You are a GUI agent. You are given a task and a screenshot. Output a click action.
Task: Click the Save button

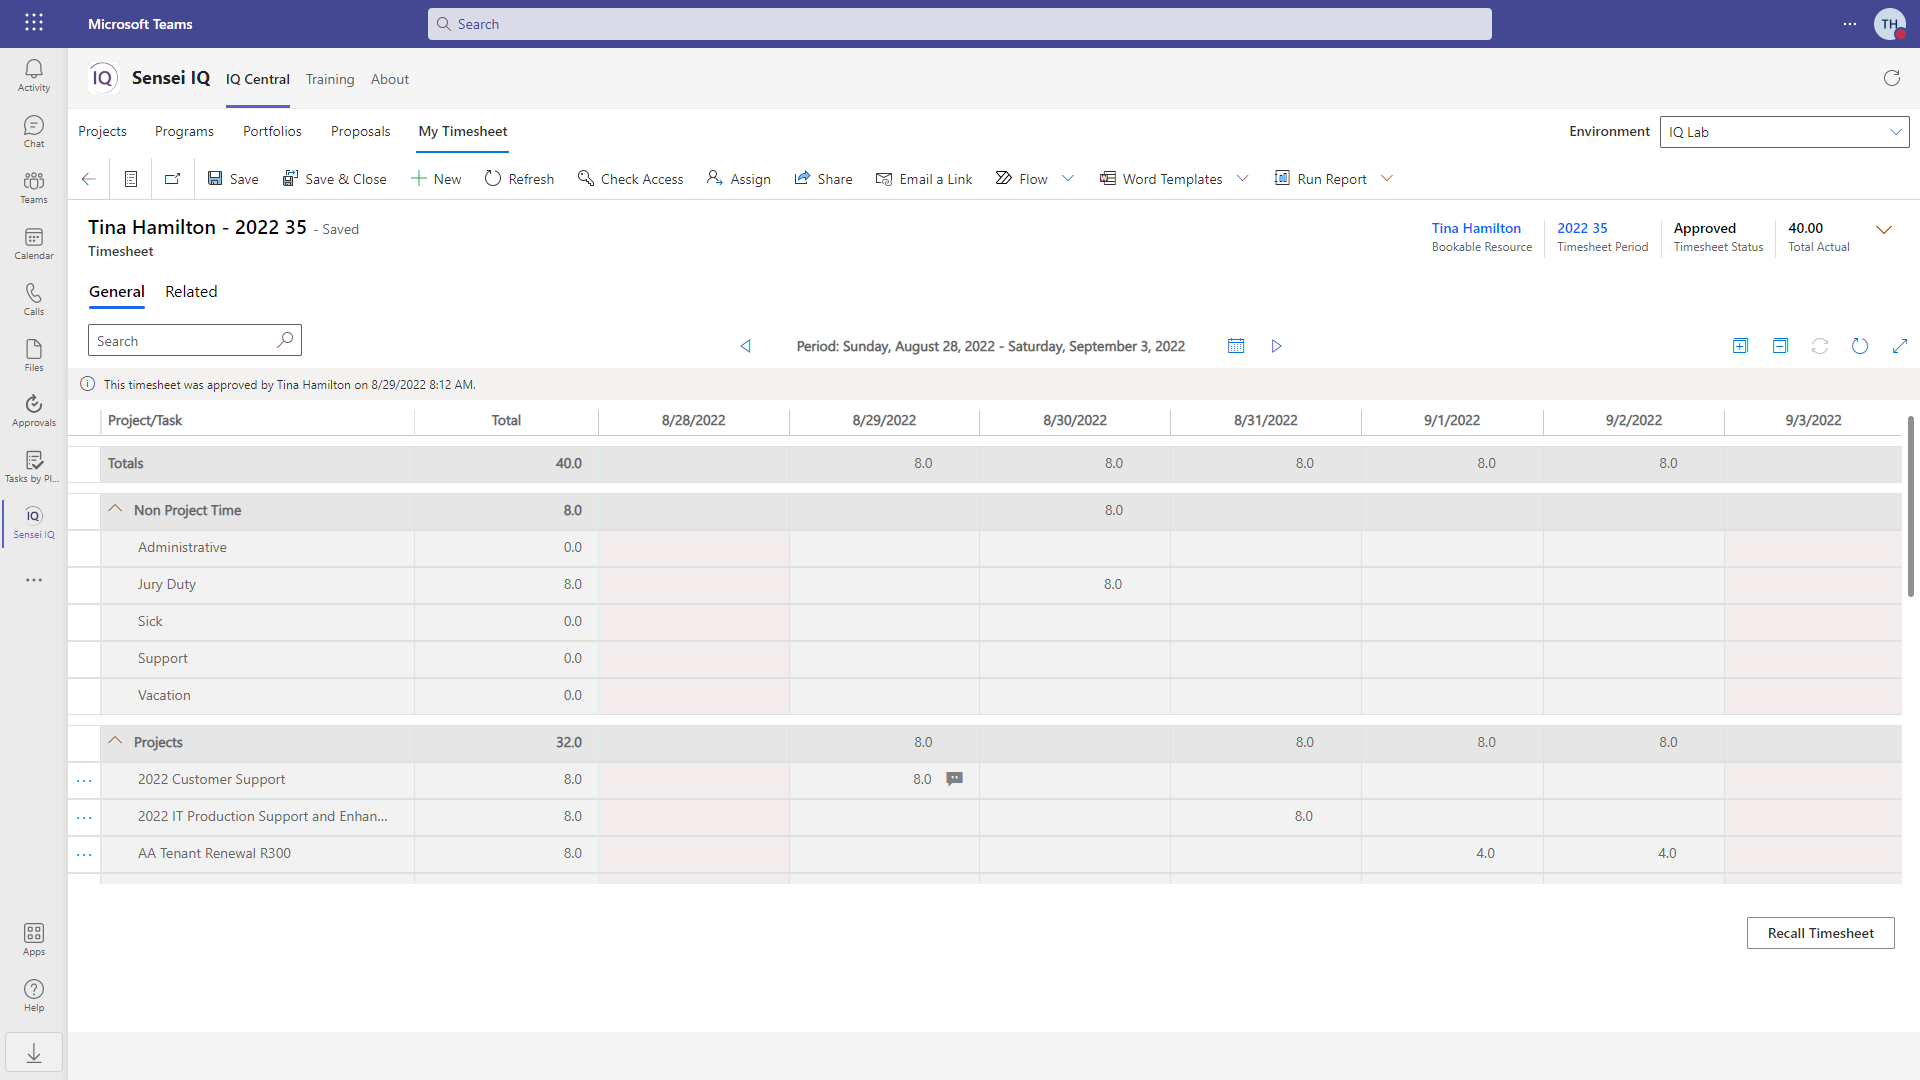click(232, 179)
